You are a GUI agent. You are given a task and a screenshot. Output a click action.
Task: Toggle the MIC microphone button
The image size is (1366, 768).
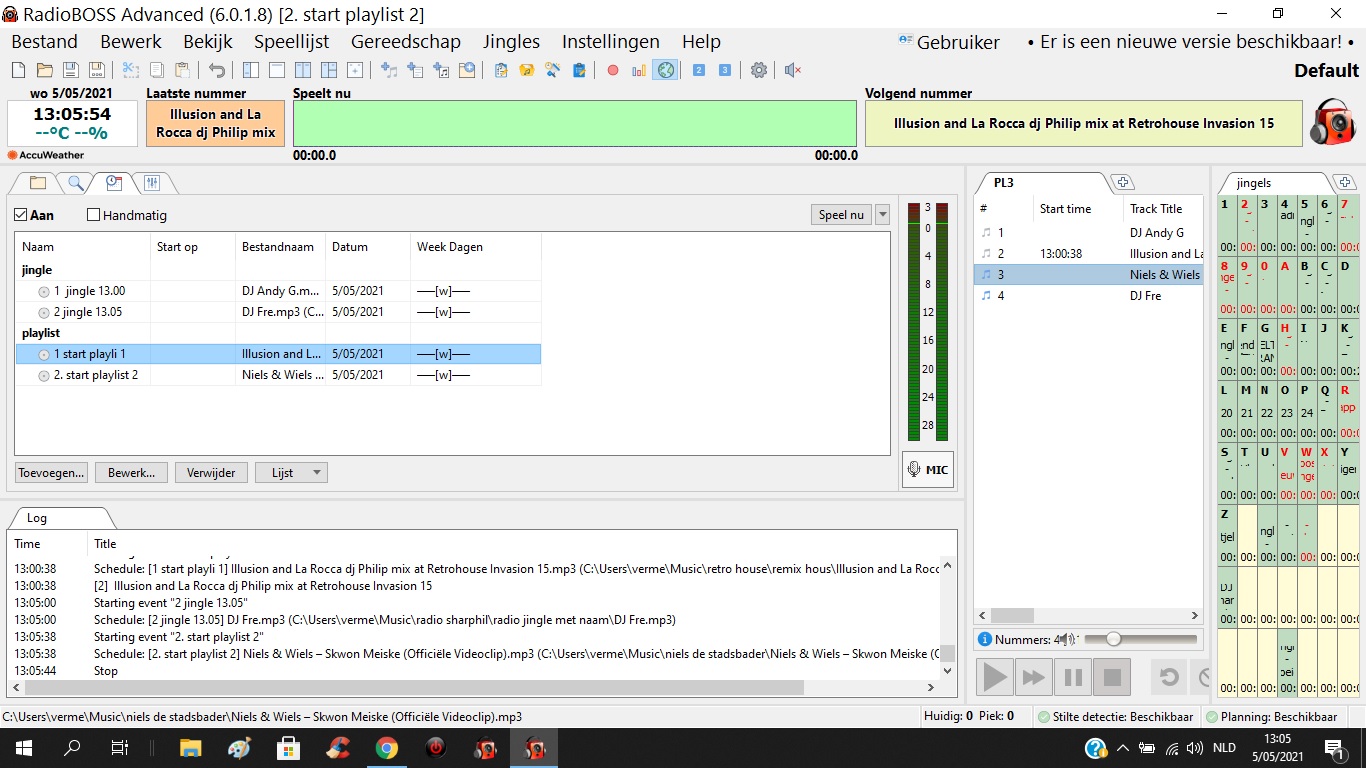click(x=927, y=470)
